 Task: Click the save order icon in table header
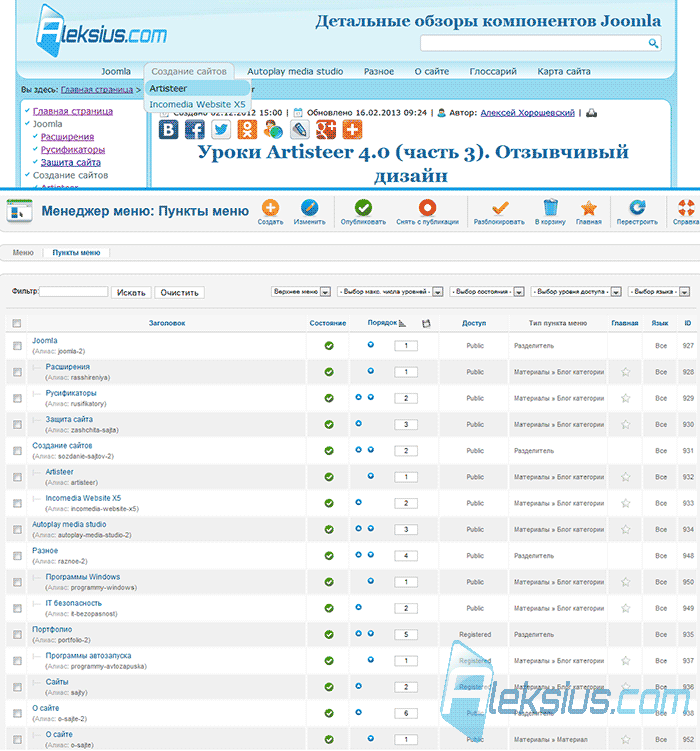click(x=426, y=324)
